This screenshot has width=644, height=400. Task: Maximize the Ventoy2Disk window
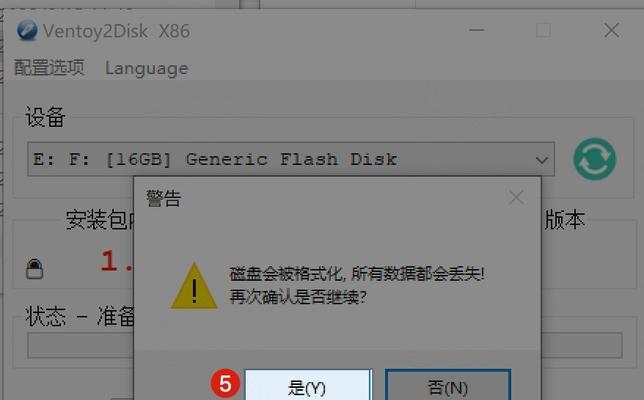[543, 30]
